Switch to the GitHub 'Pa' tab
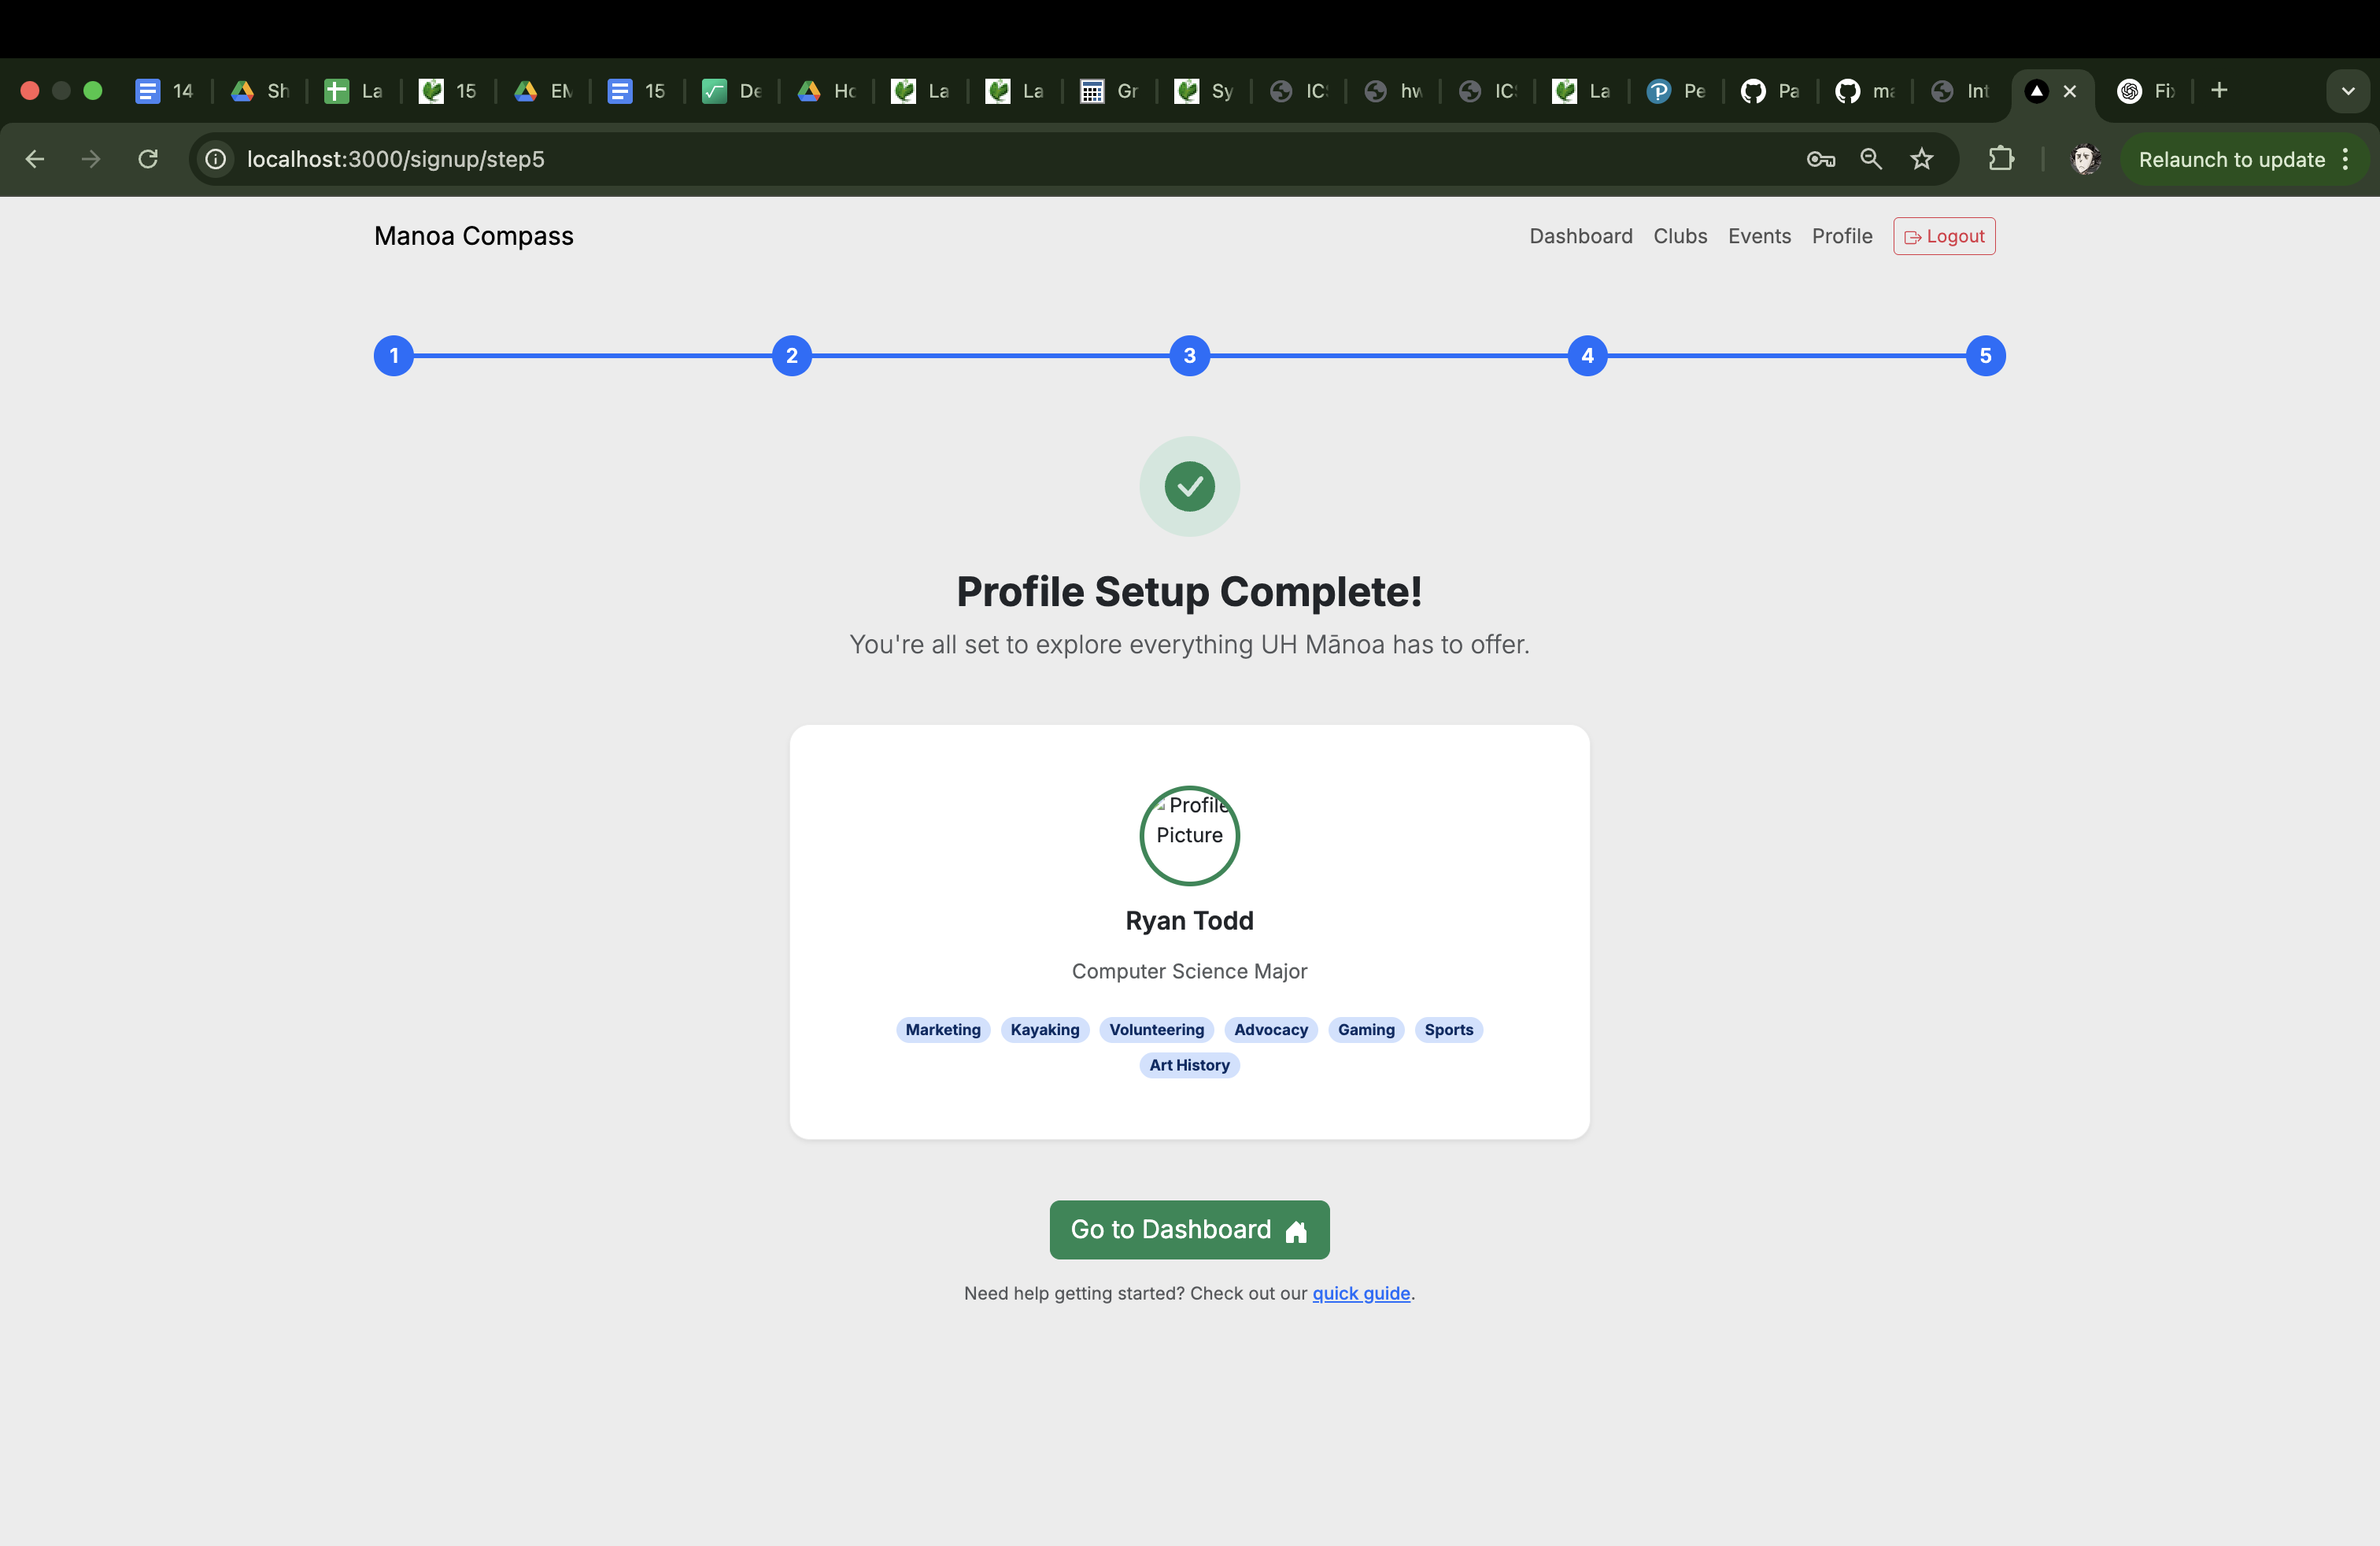2380x1546 pixels. (1770, 91)
